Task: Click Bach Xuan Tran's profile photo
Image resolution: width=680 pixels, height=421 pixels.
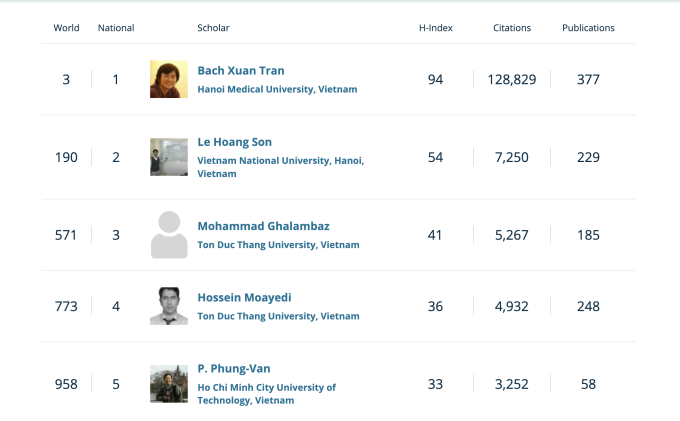Action: pyautogui.click(x=168, y=79)
